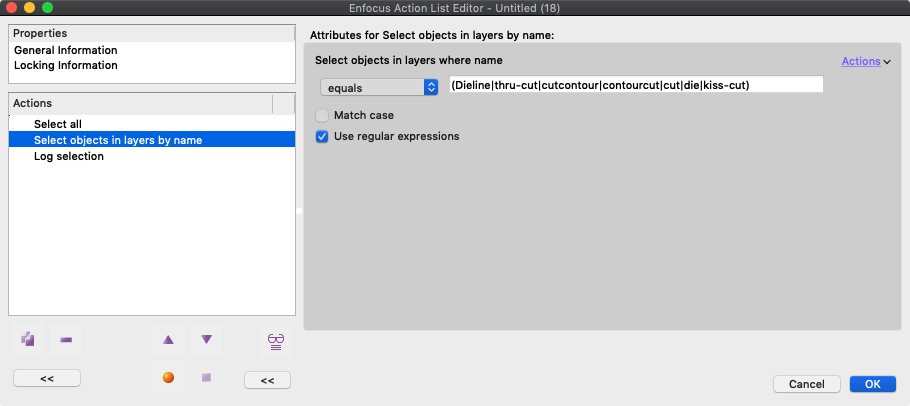Uncheck Use regular expressions
Viewport: 910px width, 406px height.
click(x=322, y=137)
